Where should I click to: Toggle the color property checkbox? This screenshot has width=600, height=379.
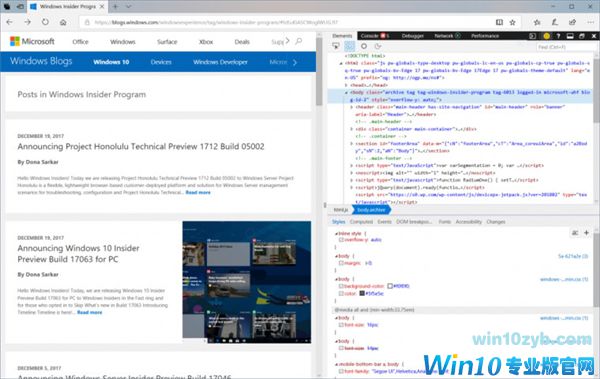click(341, 293)
